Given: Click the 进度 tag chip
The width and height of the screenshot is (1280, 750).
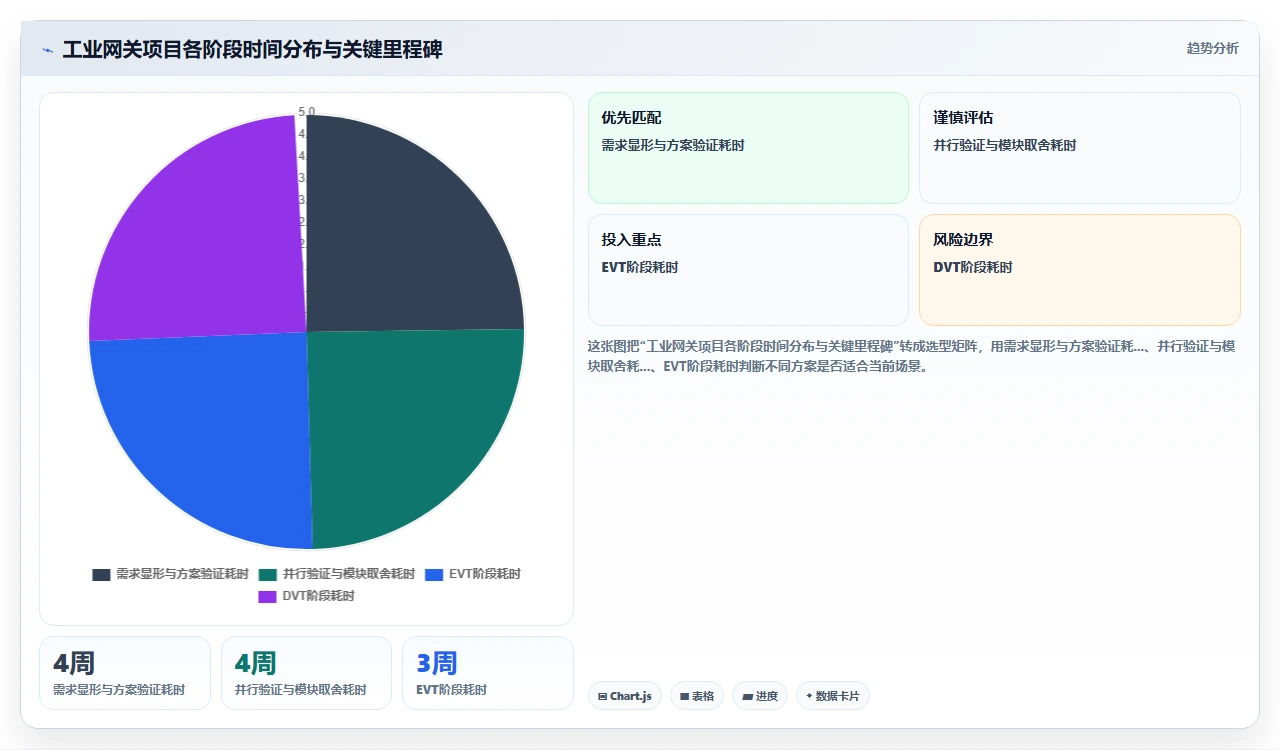Looking at the screenshot, I should click(760, 696).
